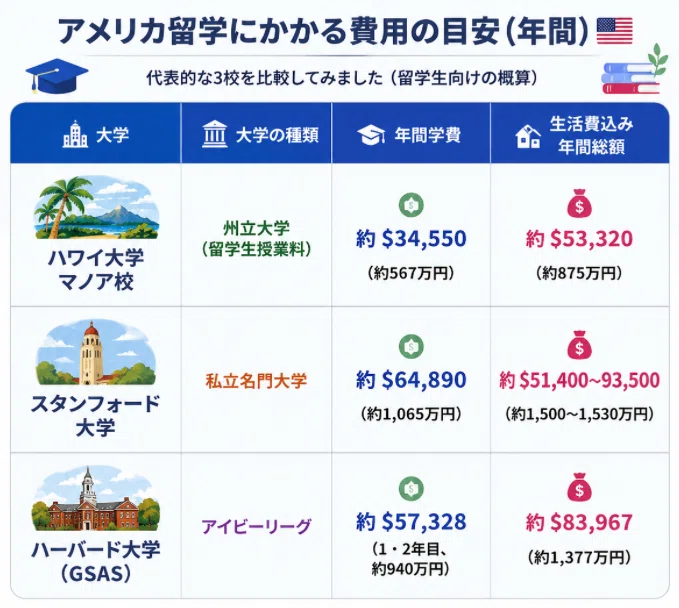The width and height of the screenshot is (679, 608).
Task: Click the red money bag above $53,320
Action: pos(579,203)
